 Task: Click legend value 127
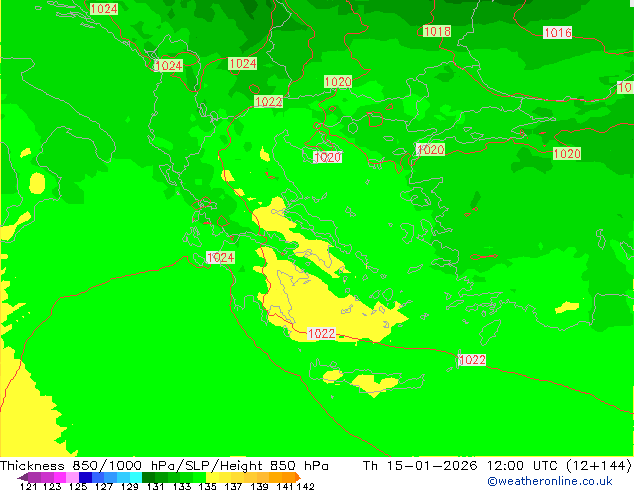[x=104, y=486]
